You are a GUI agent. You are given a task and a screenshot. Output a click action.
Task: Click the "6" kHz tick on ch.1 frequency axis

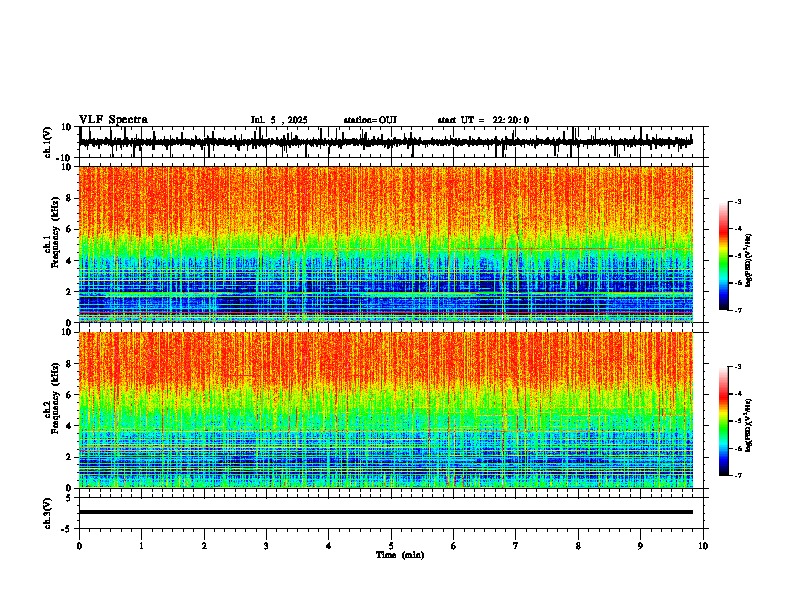point(70,230)
